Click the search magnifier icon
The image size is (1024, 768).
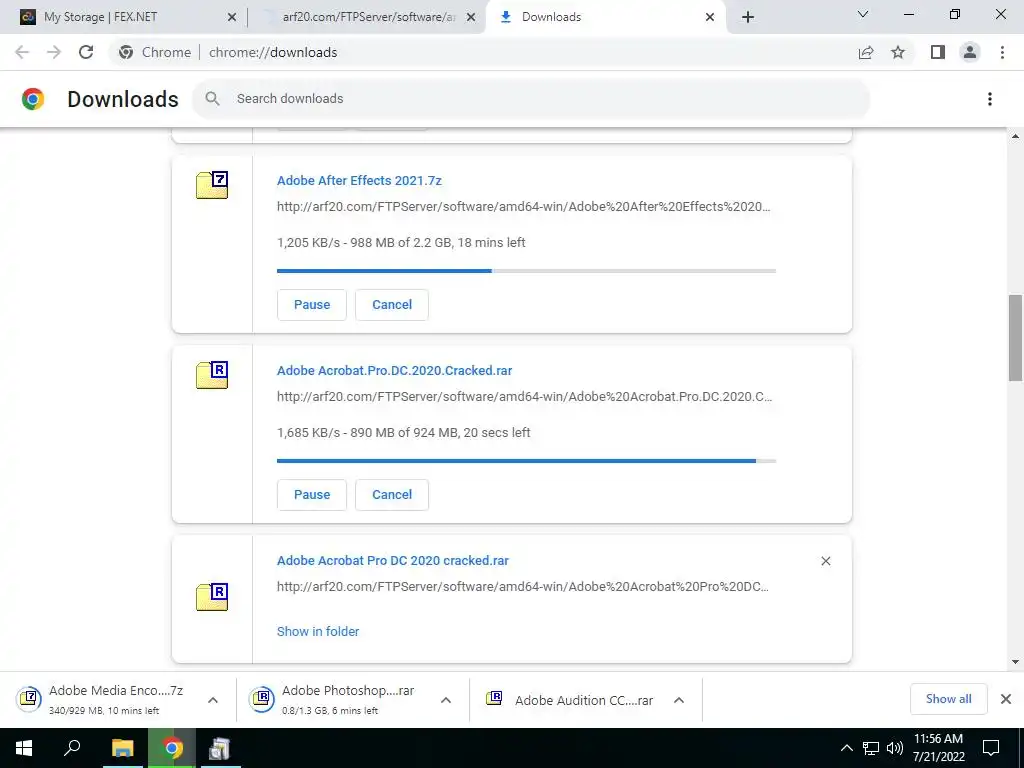[x=212, y=99]
